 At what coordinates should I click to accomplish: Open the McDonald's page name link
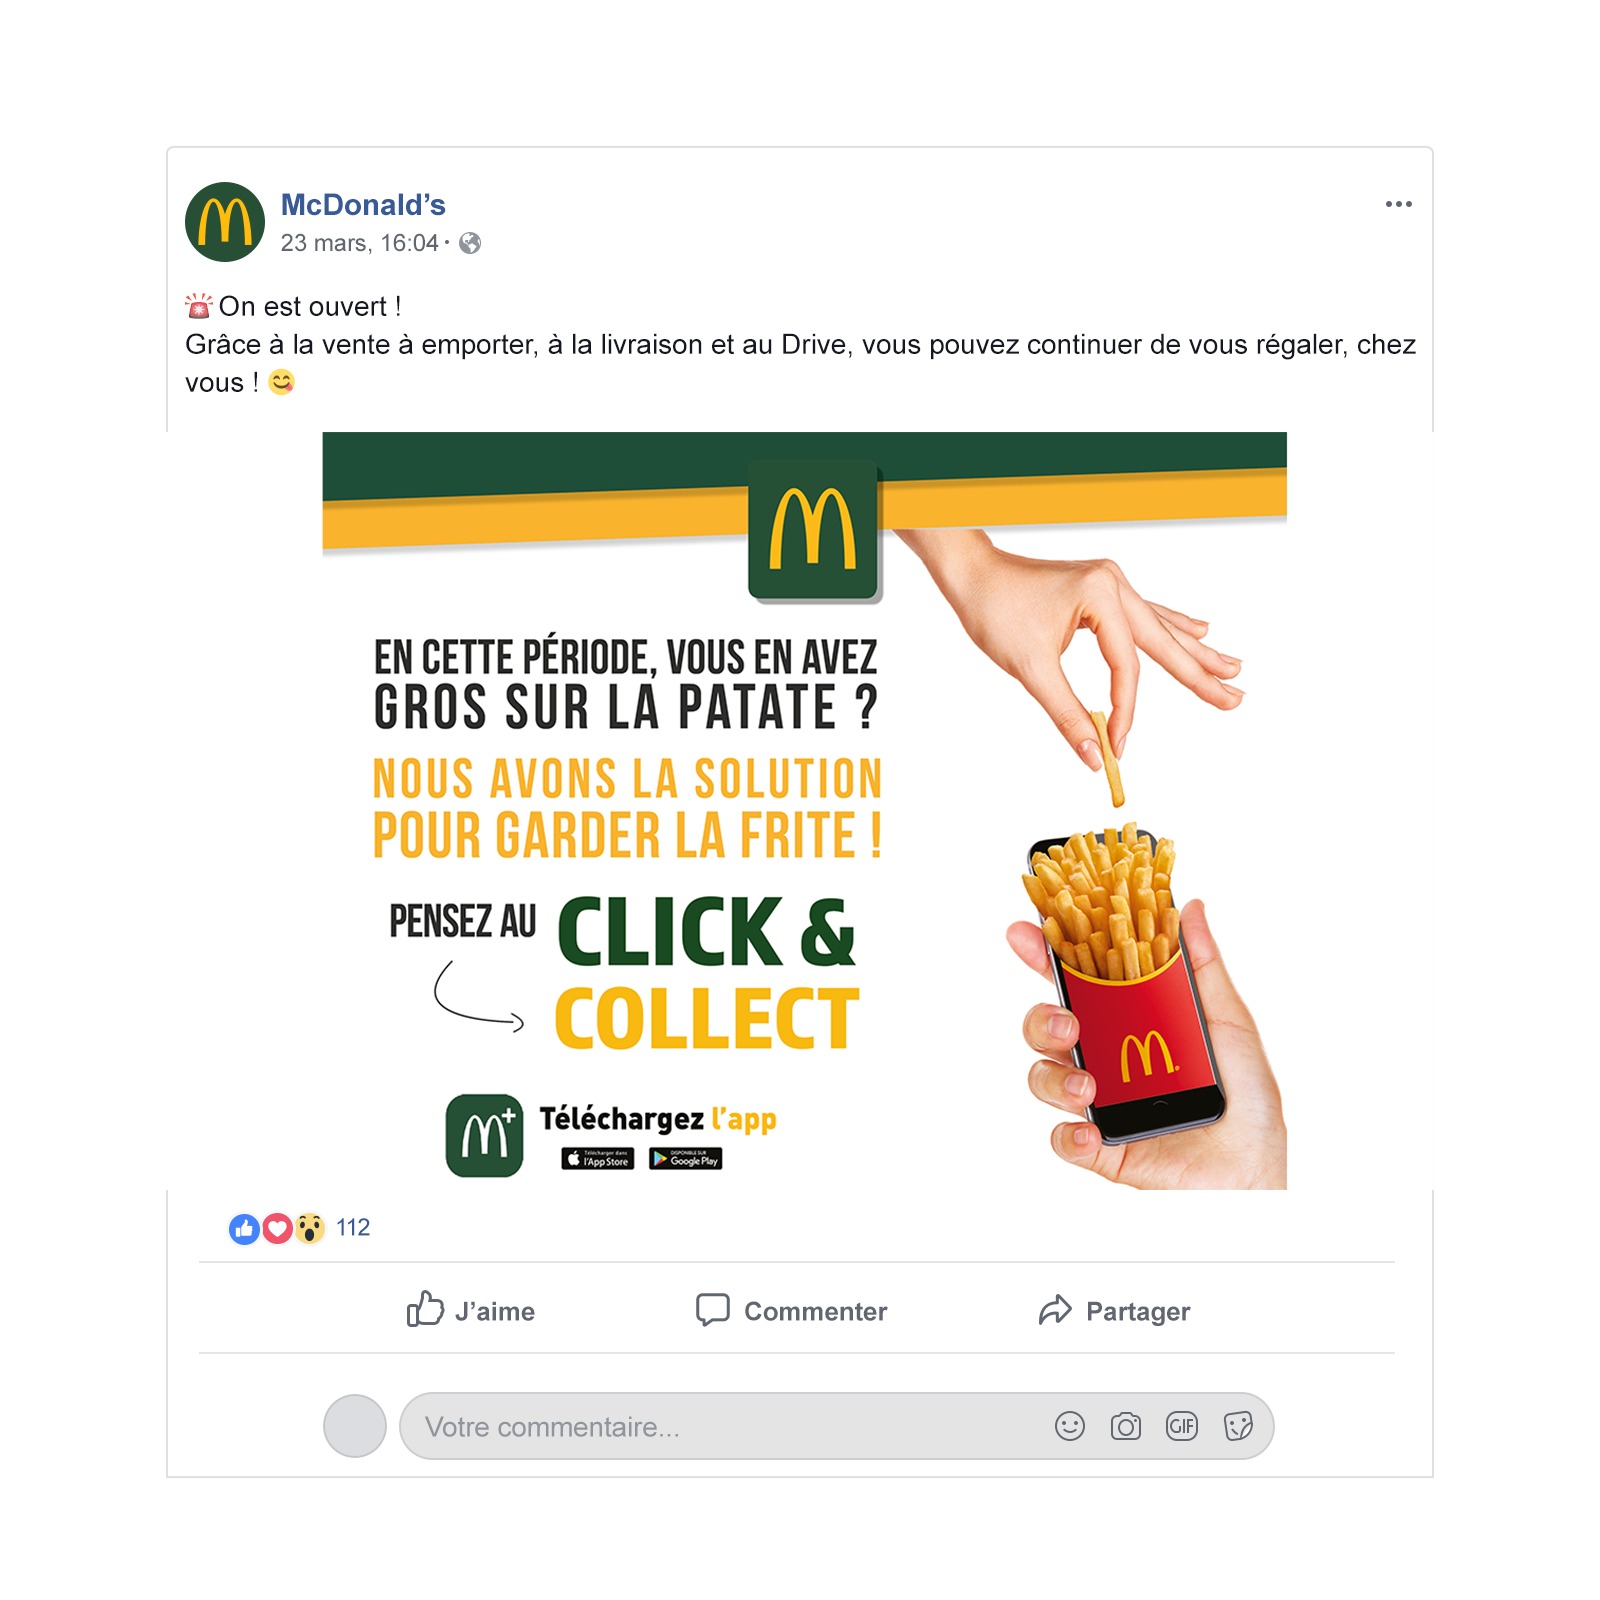[363, 204]
